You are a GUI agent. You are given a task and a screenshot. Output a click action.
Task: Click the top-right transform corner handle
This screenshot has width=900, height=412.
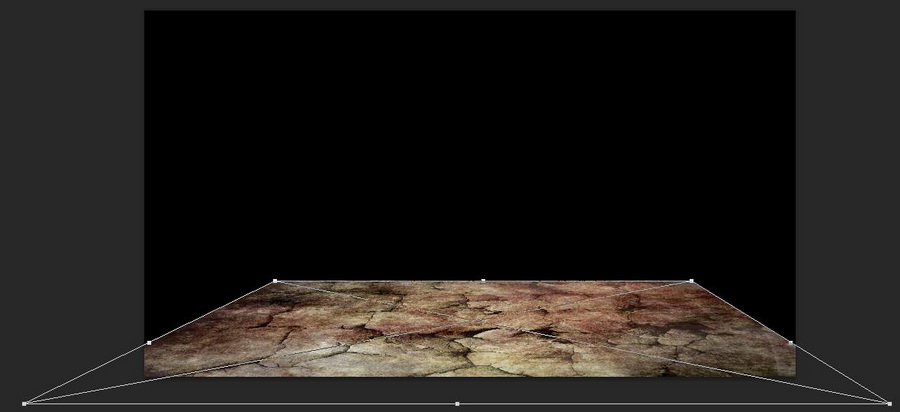tap(691, 281)
